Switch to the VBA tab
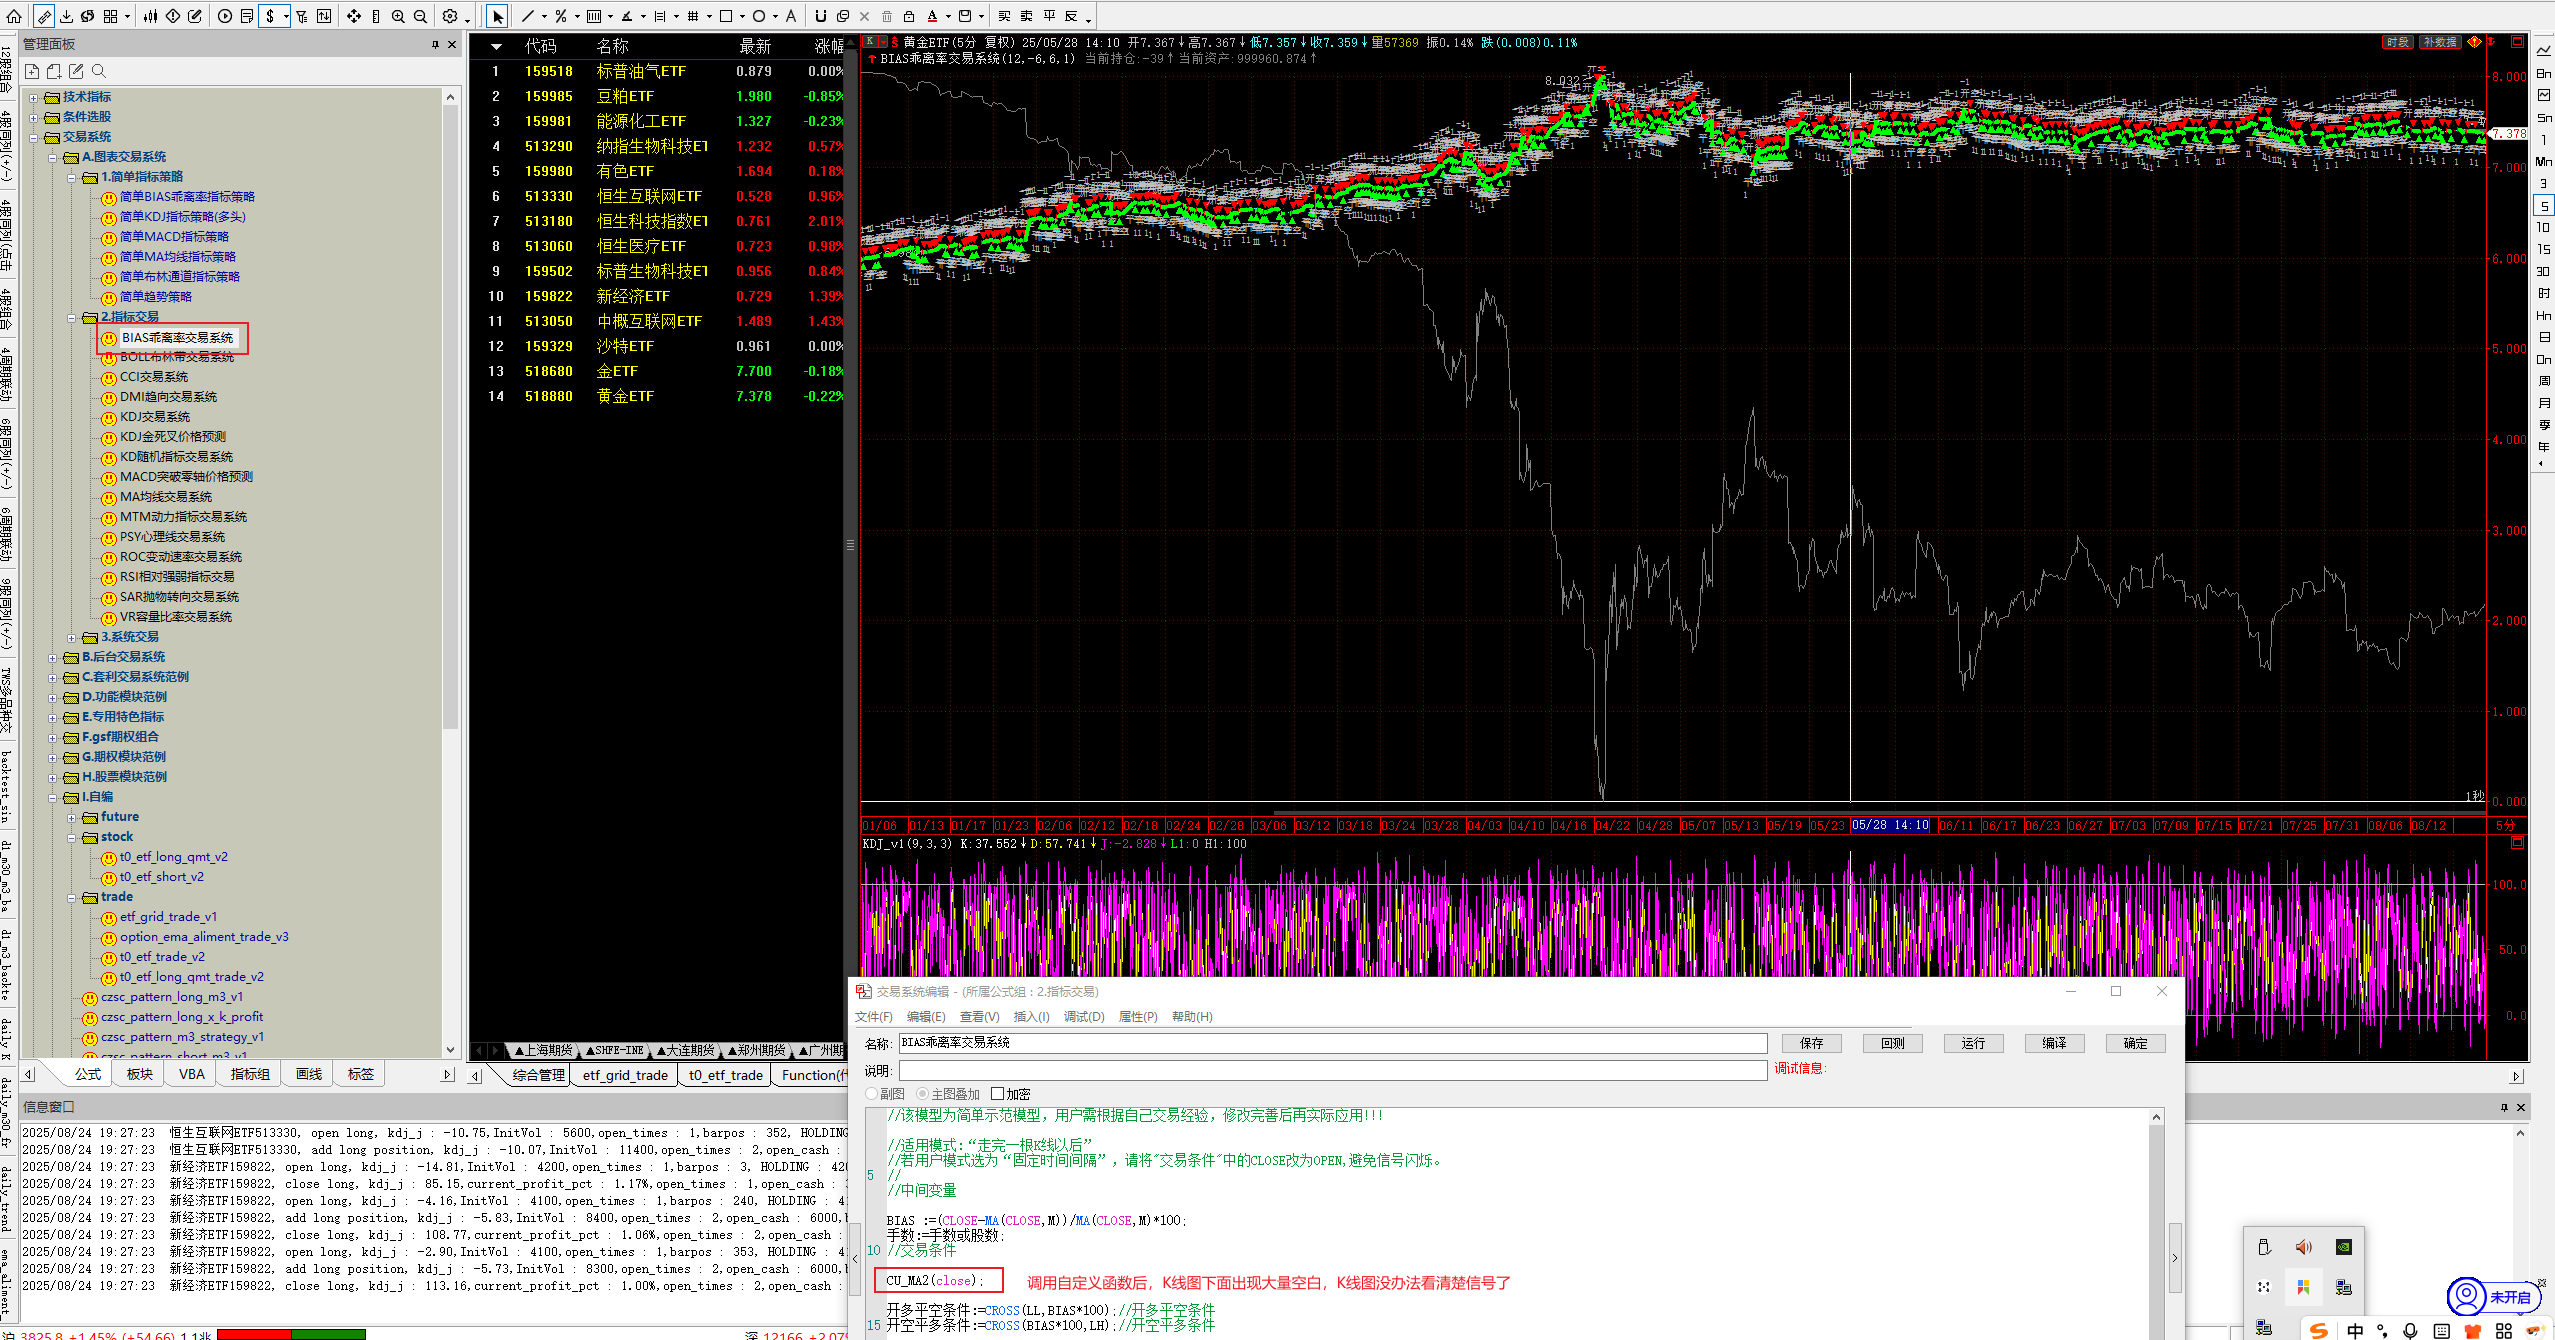The height and width of the screenshot is (1340, 2555). (x=191, y=1074)
